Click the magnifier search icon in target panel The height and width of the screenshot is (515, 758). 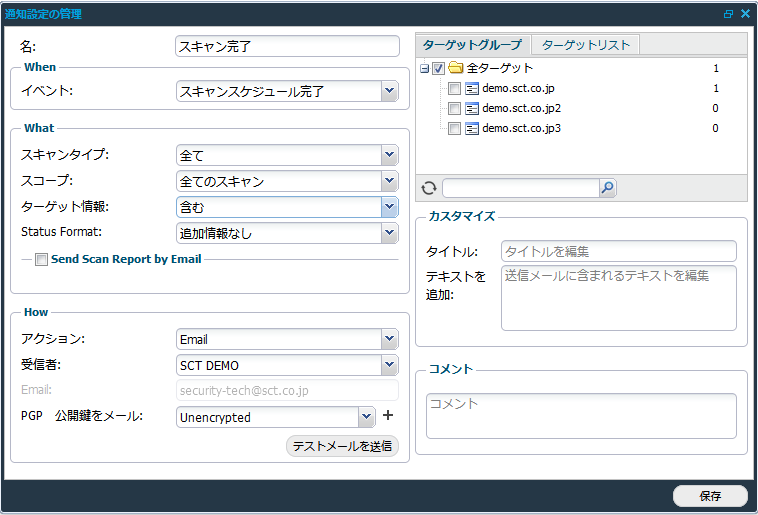click(608, 188)
